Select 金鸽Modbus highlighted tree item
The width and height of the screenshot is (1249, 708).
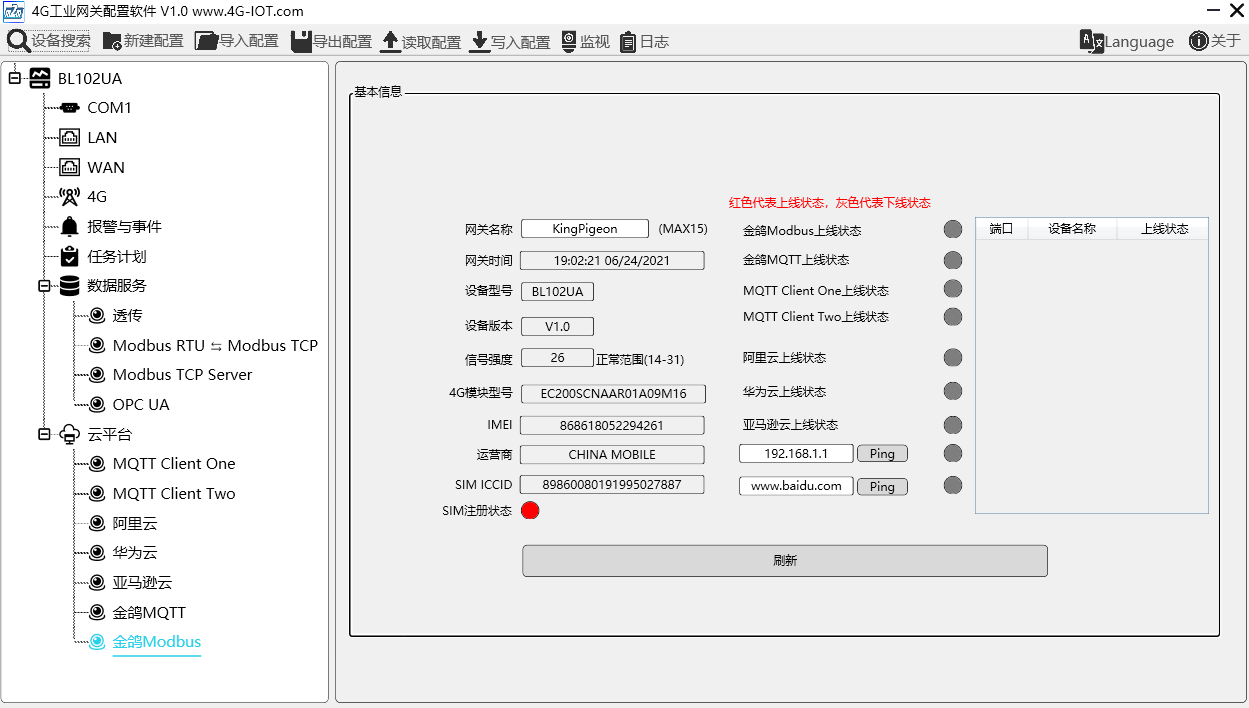click(157, 642)
